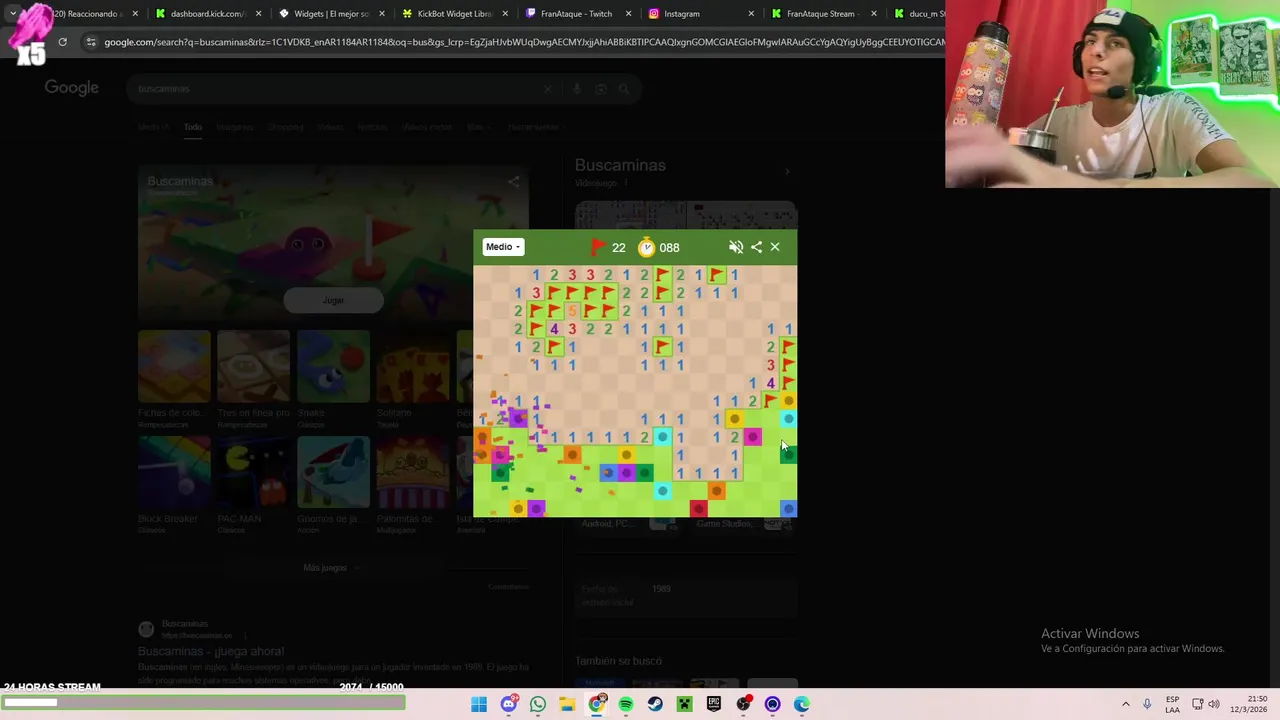Open WhatsApp from the taskbar
The height and width of the screenshot is (720, 1280).
pyautogui.click(x=538, y=704)
